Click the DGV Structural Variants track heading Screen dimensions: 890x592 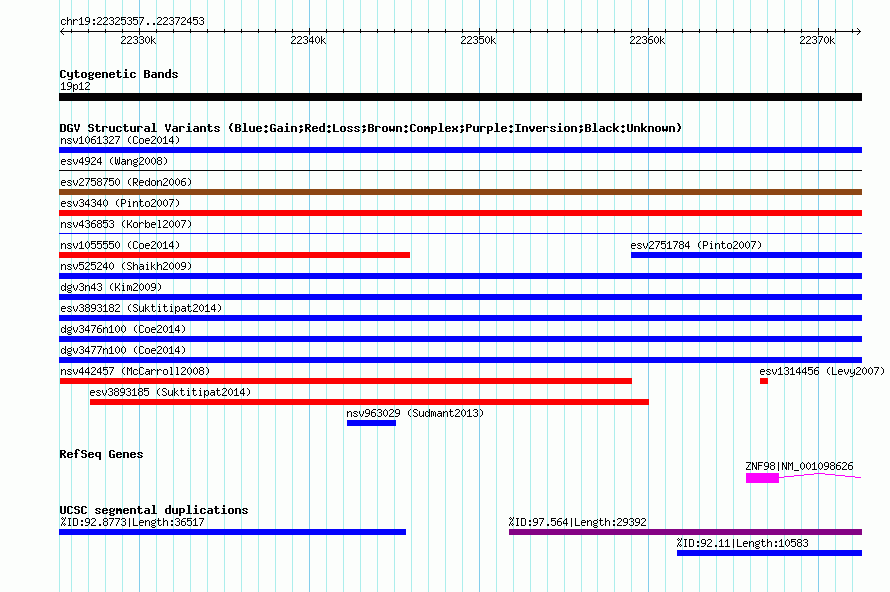[x=371, y=128]
